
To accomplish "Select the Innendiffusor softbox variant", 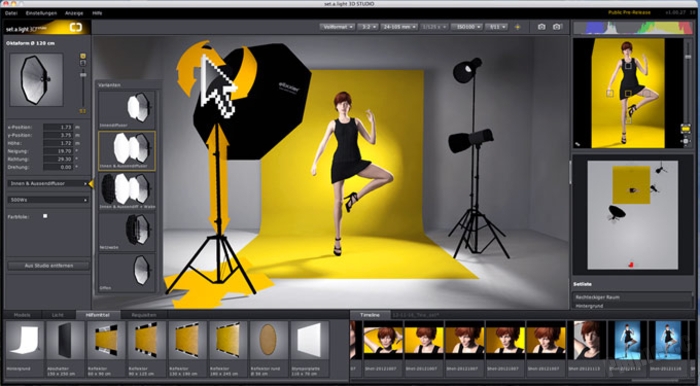I will click(x=127, y=110).
